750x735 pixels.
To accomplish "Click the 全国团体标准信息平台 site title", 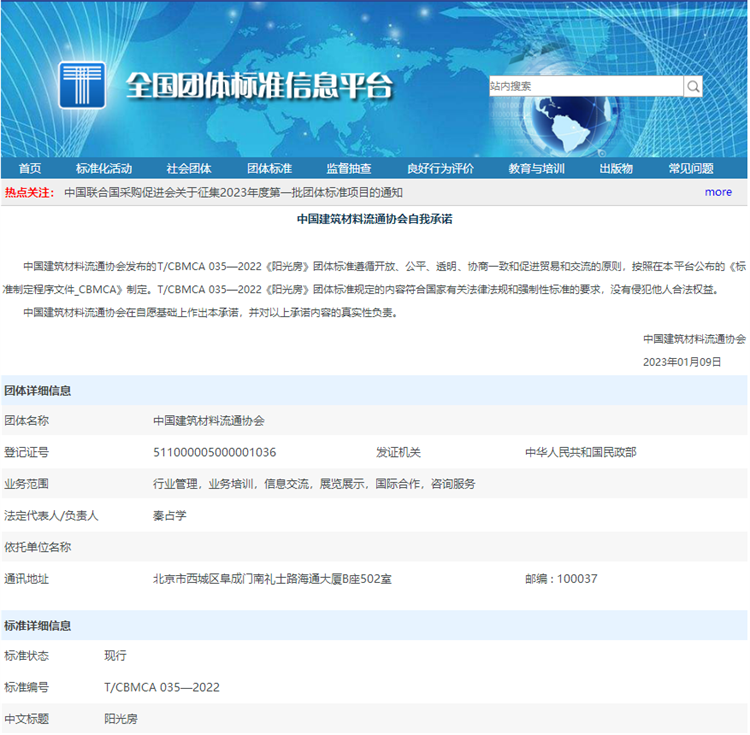I will click(259, 86).
